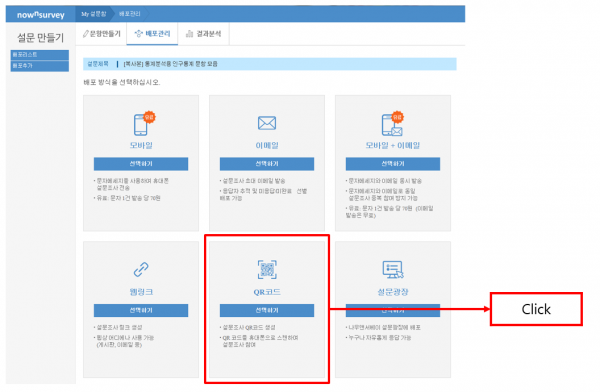Click the pencil icon on 문항만들기 tab
The image size is (600, 392).
tap(86, 34)
